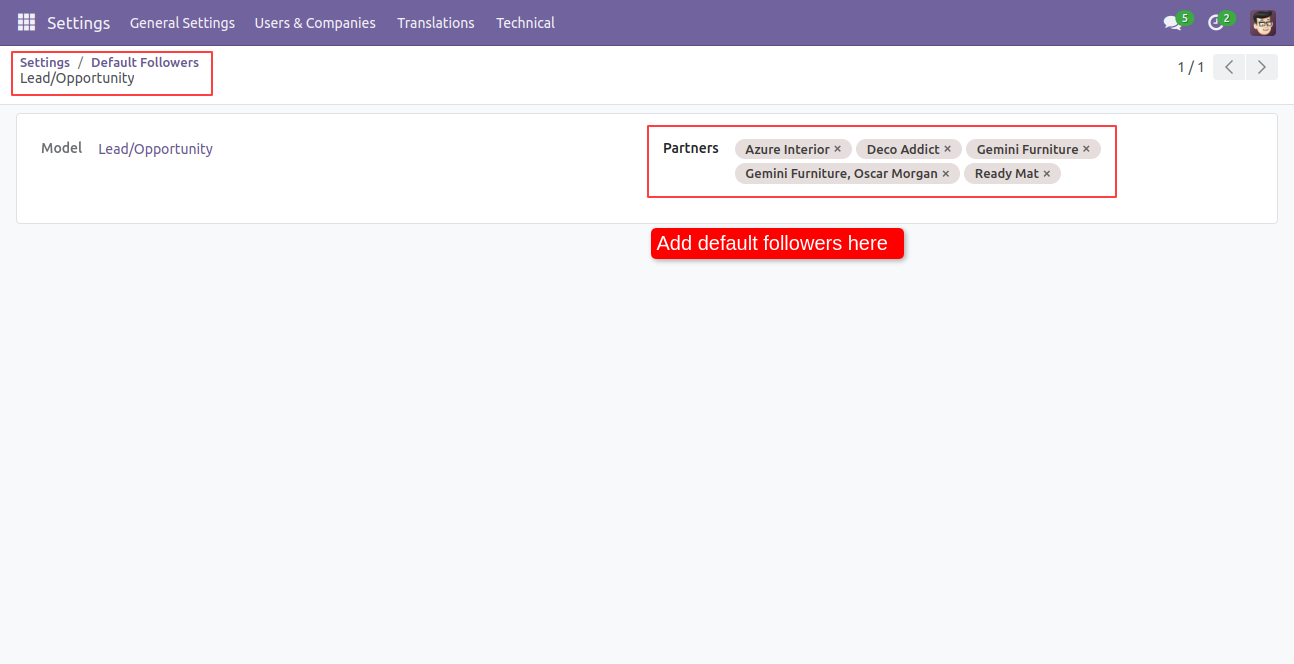This screenshot has height=664, width=1294.
Task: Open the General Settings menu
Action: coord(182,22)
